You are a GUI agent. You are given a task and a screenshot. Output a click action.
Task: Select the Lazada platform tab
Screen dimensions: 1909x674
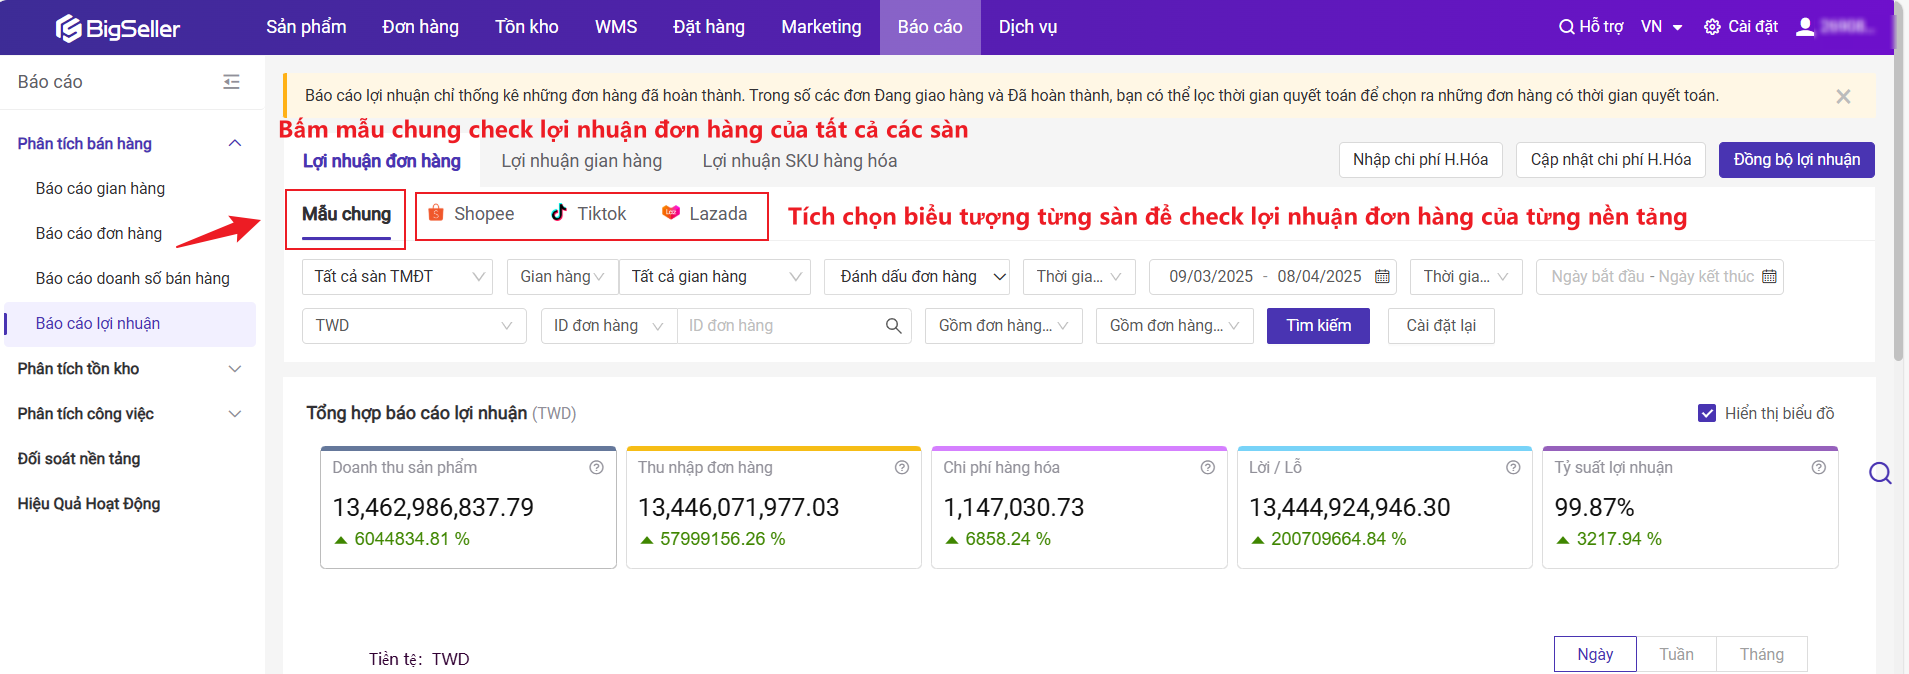tap(705, 214)
